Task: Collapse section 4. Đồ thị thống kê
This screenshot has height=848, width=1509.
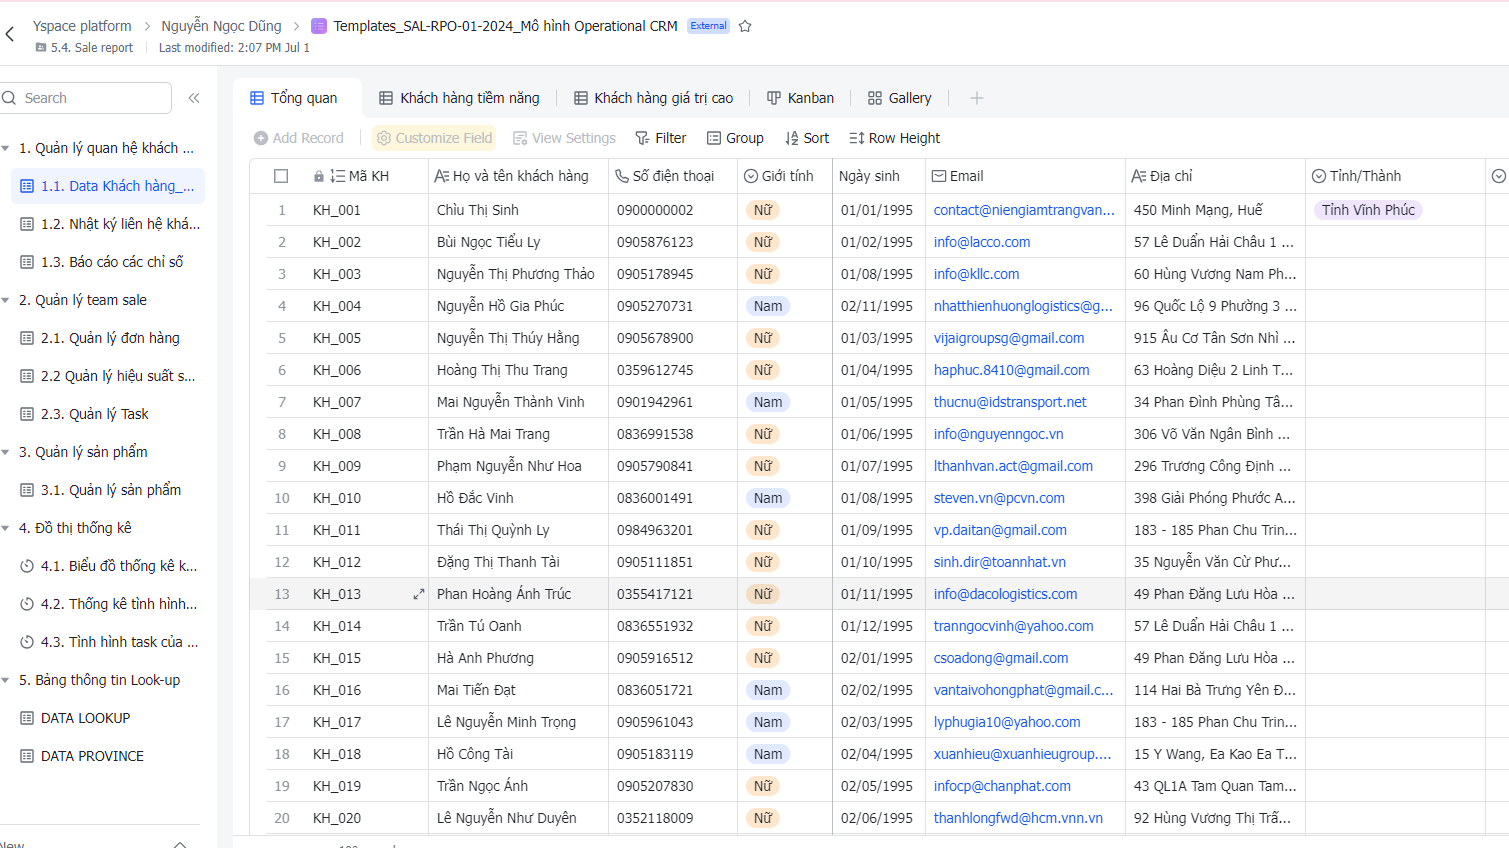Action: (x=6, y=528)
